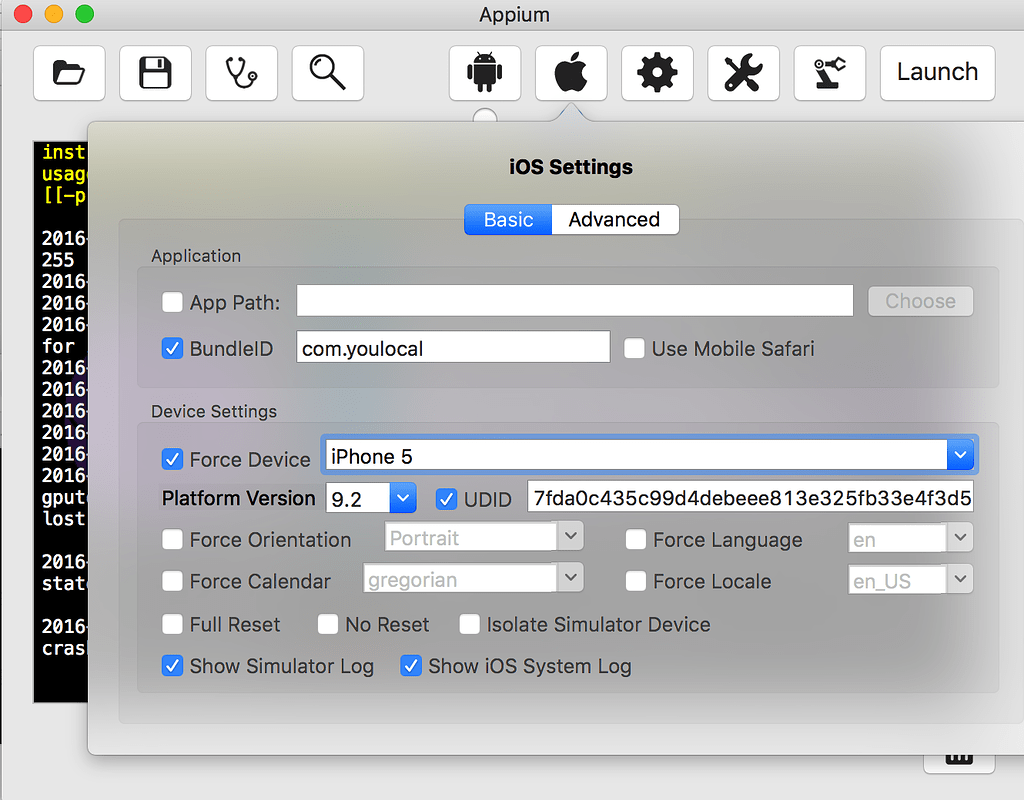Uncheck Show Simulator Log
This screenshot has width=1024, height=800.
tap(172, 665)
